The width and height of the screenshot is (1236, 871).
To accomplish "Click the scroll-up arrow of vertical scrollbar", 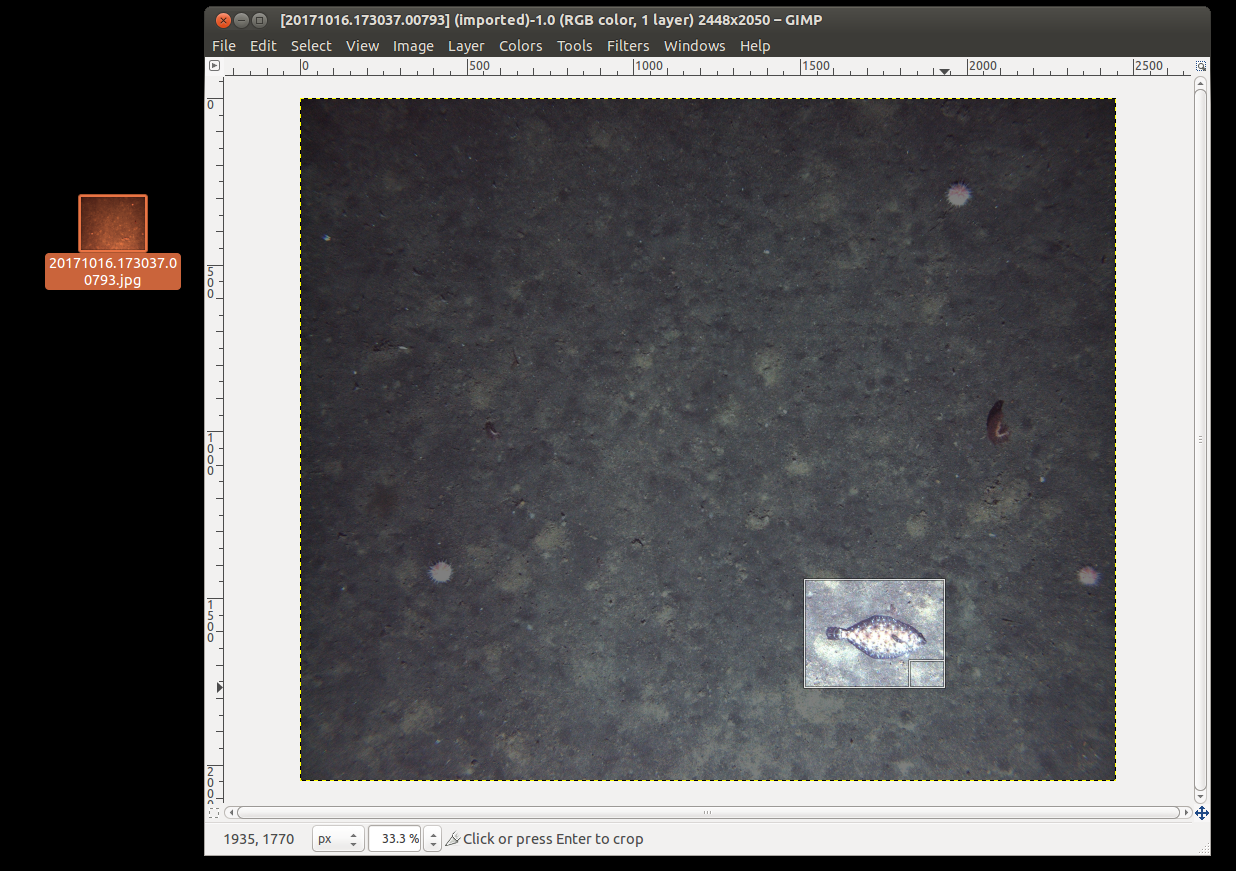I will coord(1201,82).
